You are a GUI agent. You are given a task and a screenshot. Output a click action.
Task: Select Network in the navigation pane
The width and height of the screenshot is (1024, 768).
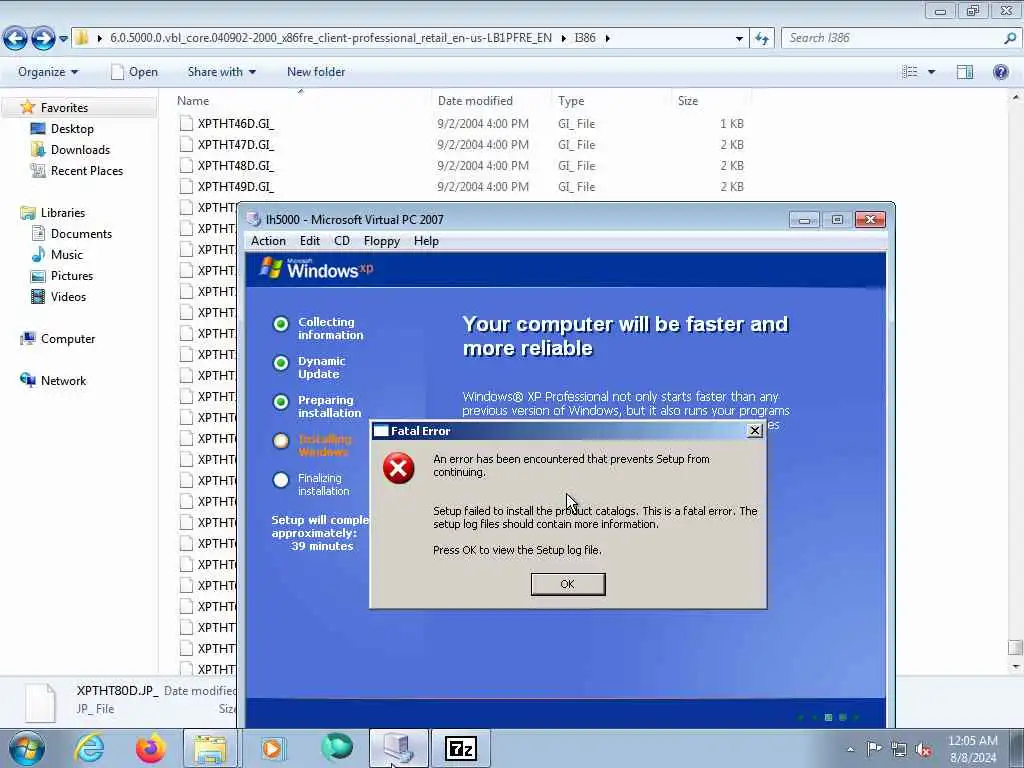point(63,381)
